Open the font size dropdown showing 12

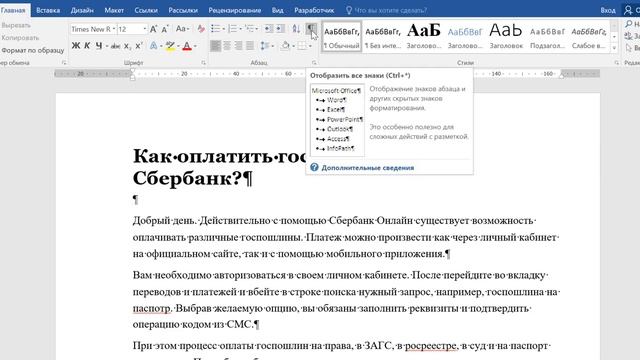pyautogui.click(x=144, y=29)
